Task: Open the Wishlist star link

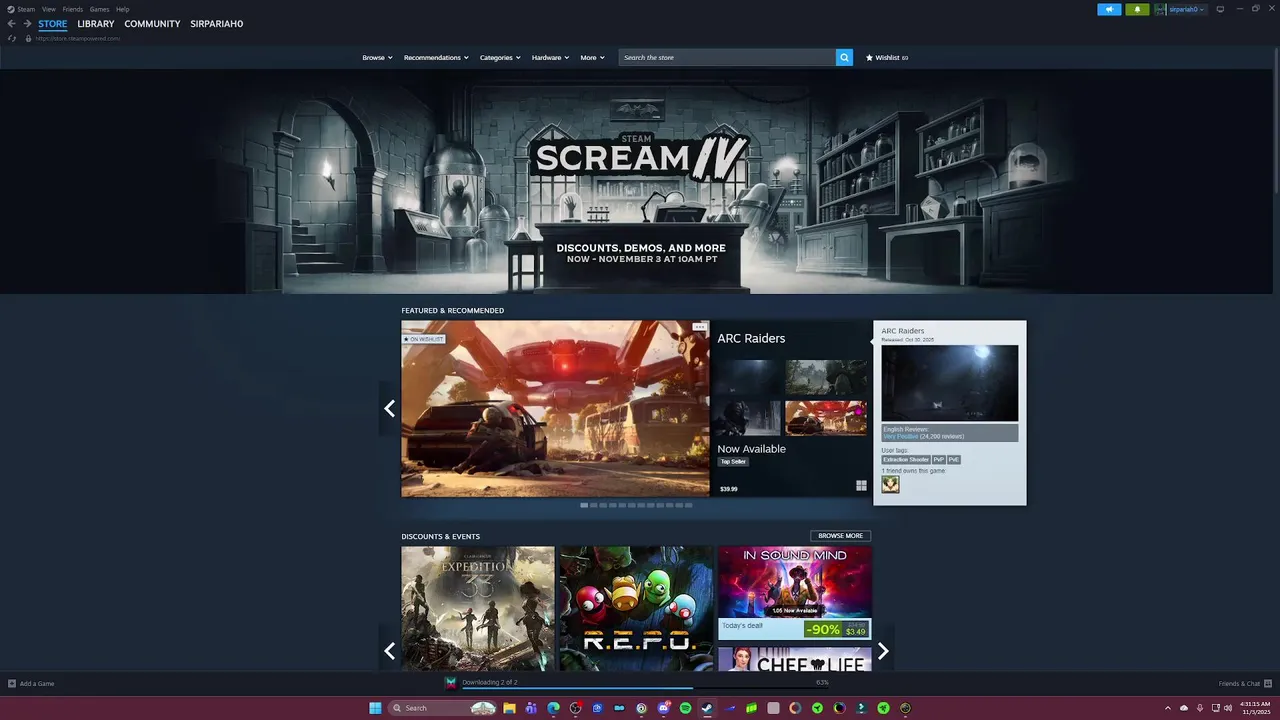Action: [x=887, y=57]
